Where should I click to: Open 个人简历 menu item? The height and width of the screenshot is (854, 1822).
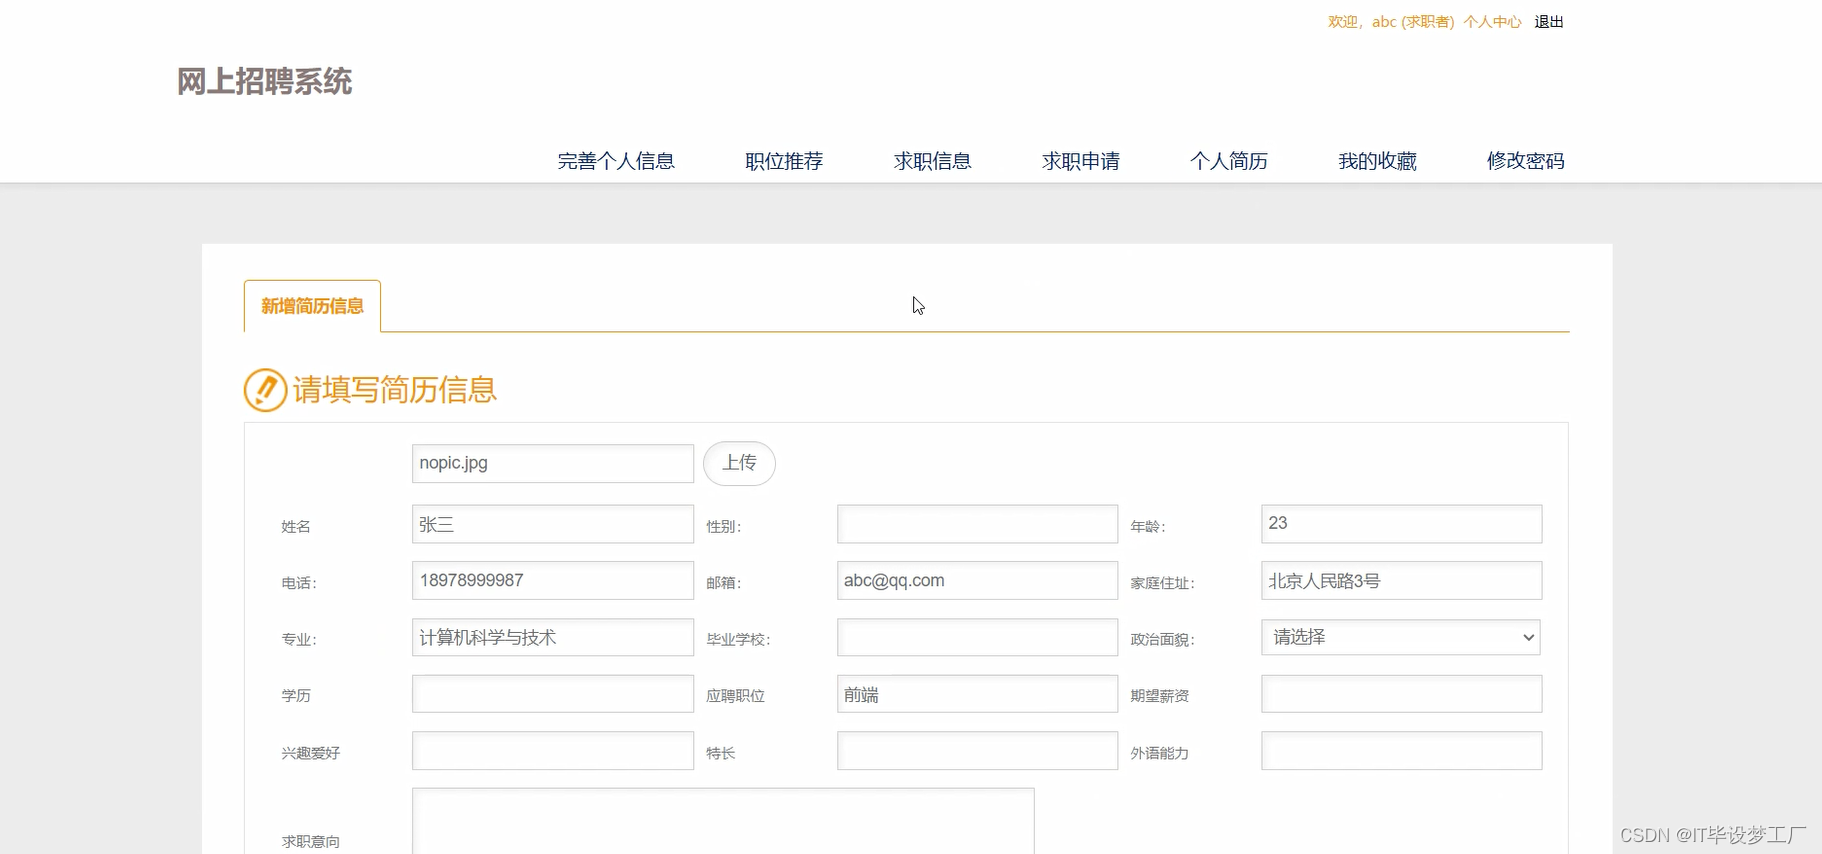coord(1229,161)
